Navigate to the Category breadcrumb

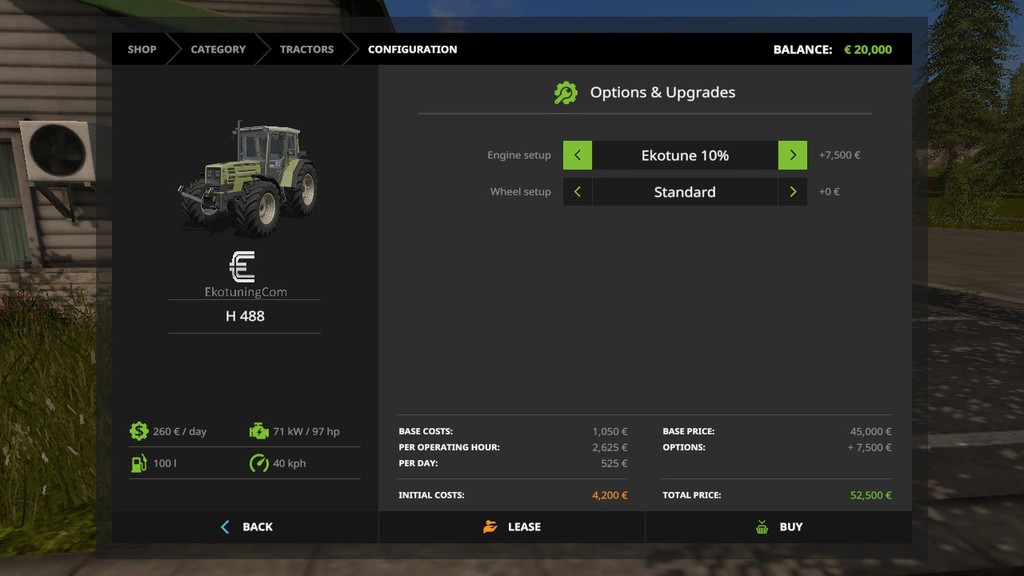click(218, 49)
